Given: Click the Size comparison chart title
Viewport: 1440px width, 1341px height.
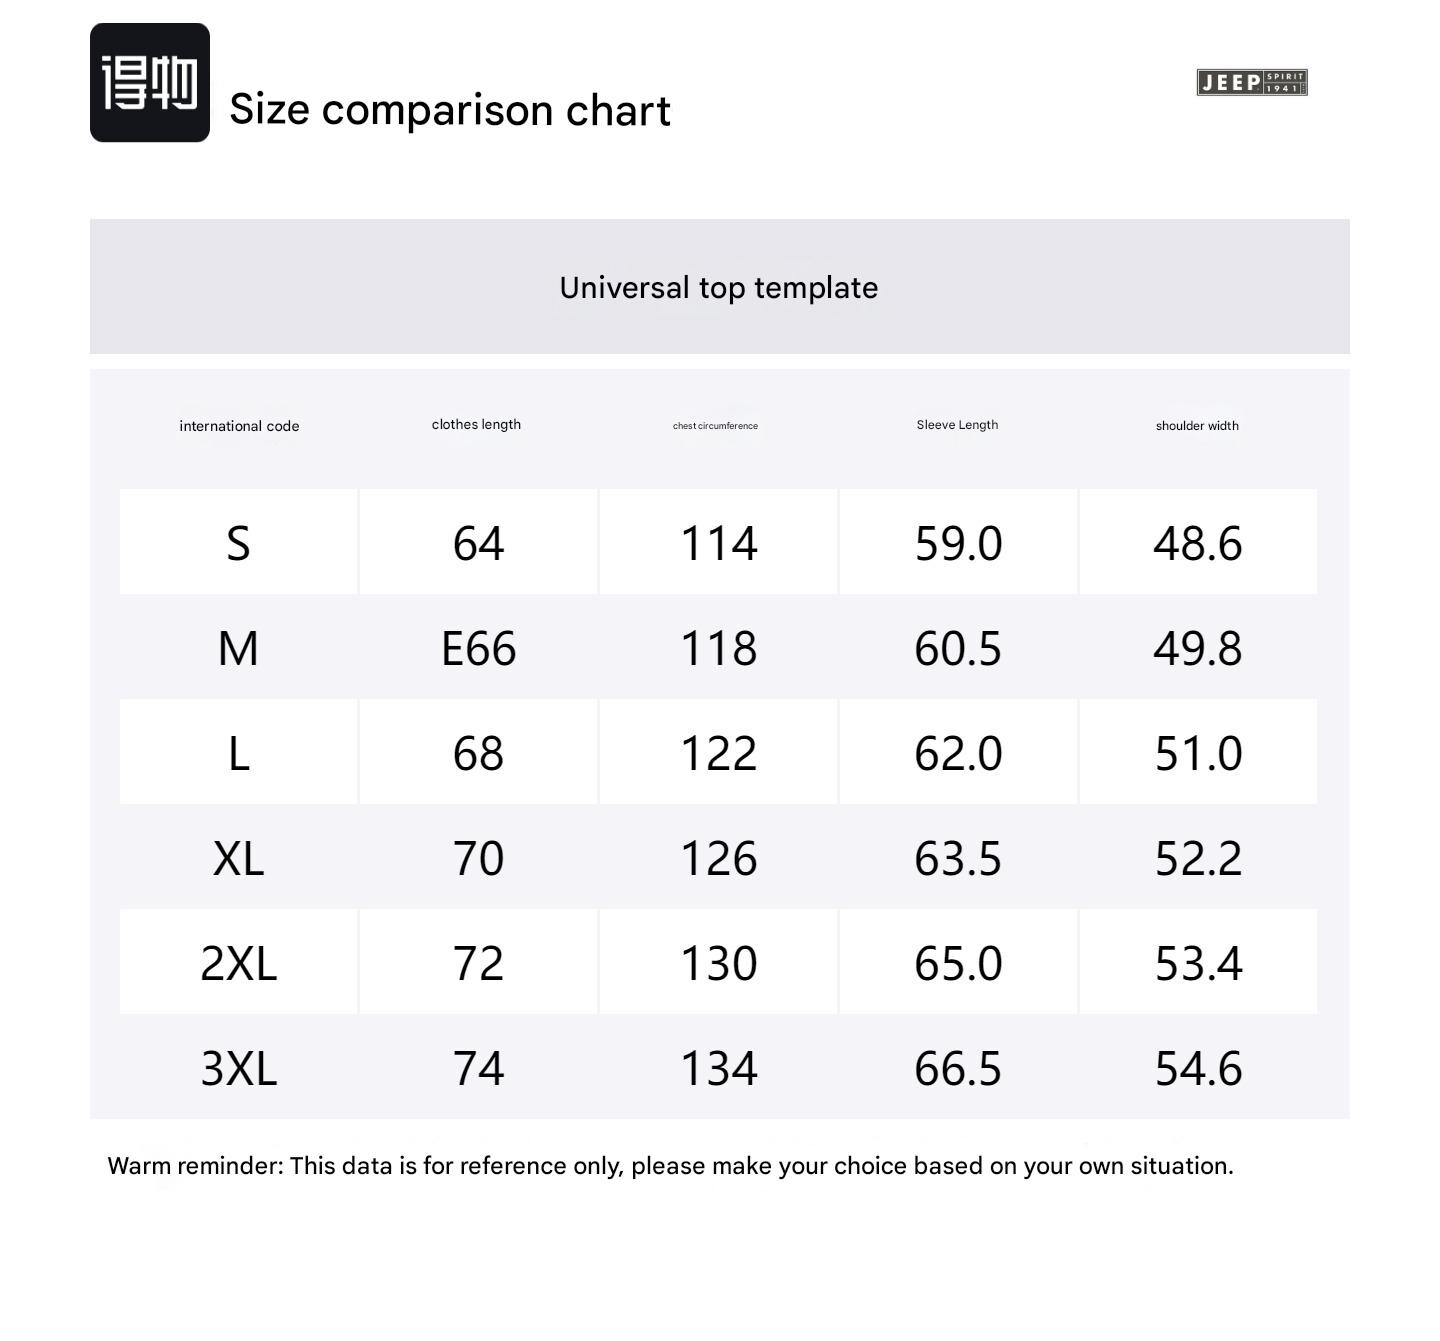Looking at the screenshot, I should (450, 110).
